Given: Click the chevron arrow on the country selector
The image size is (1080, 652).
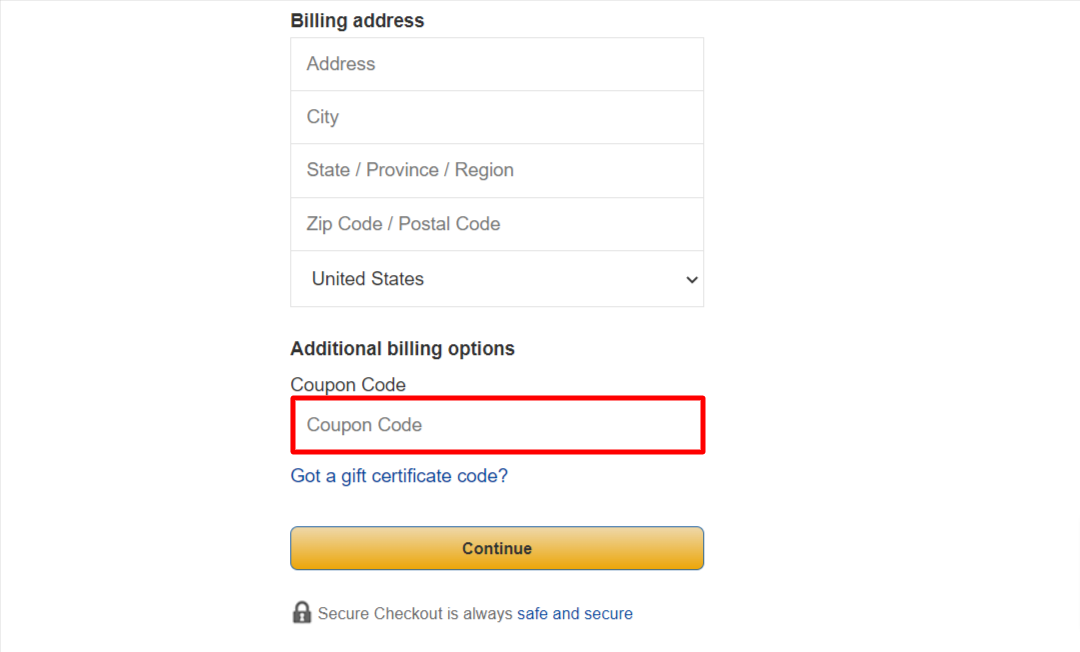Looking at the screenshot, I should tap(692, 280).
